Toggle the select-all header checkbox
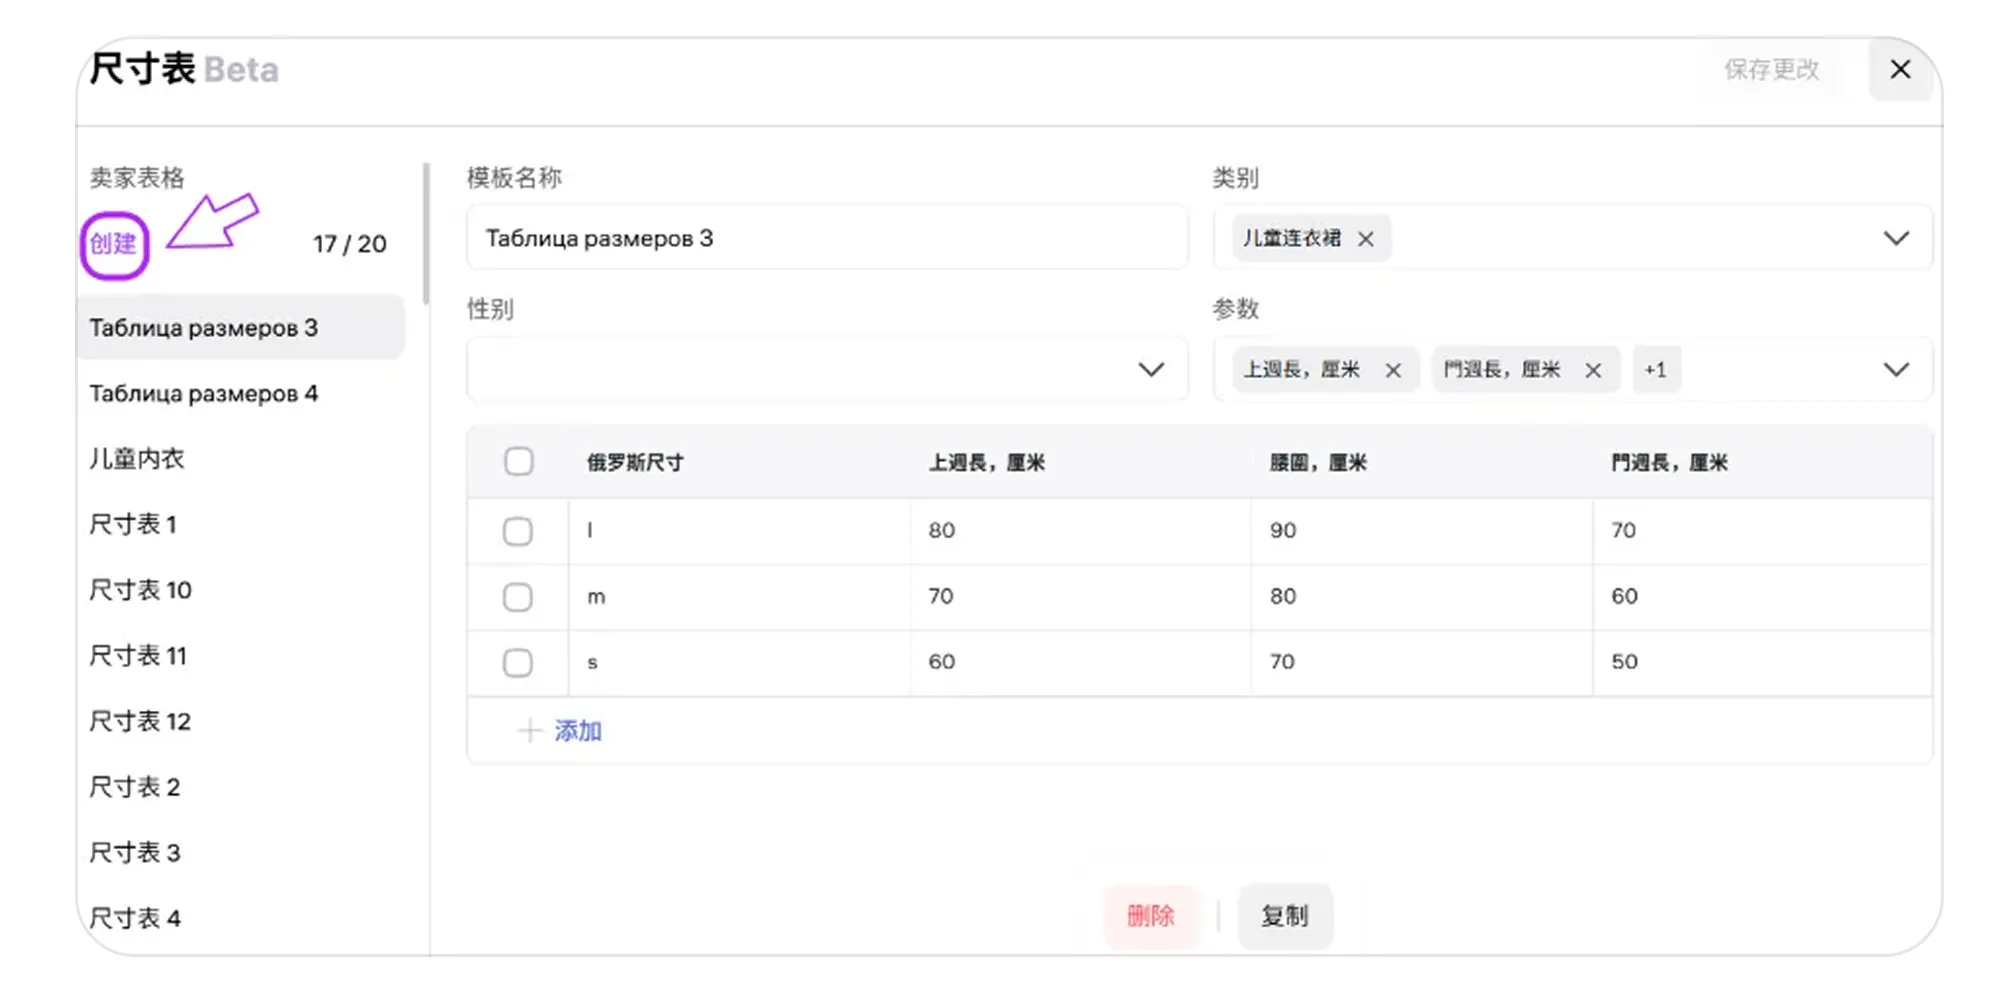The height and width of the screenshot is (993, 2016). (518, 462)
